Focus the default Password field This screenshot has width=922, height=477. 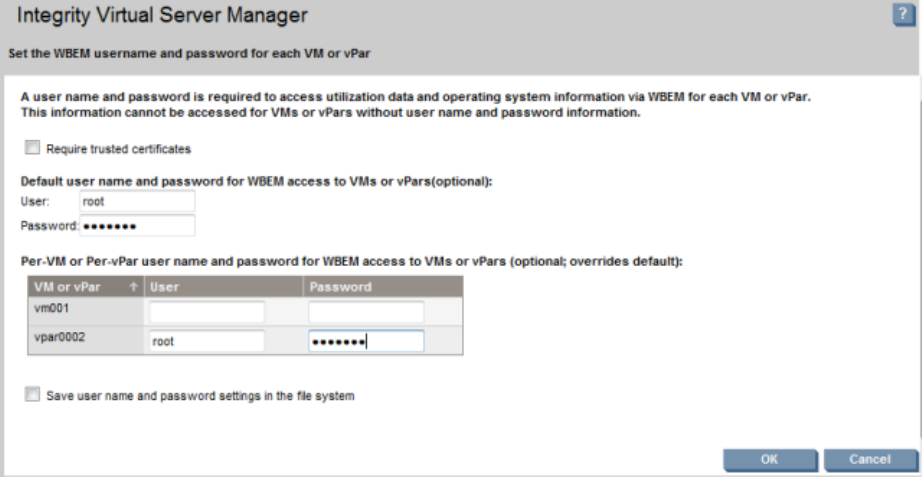pyautogui.click(x=136, y=226)
